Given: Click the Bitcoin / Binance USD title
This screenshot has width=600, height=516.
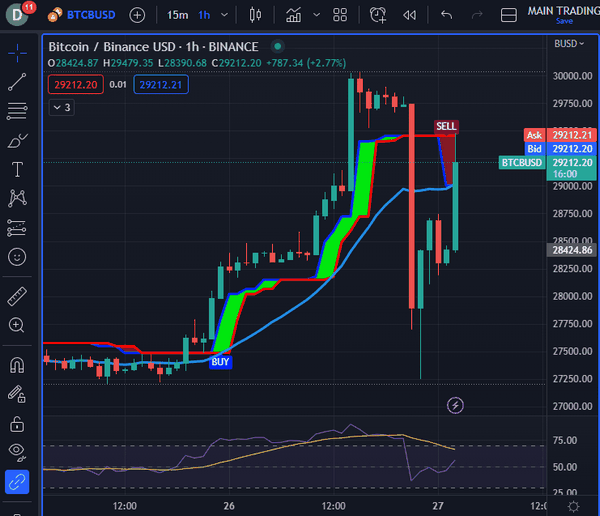Looking at the screenshot, I should click(153, 47).
